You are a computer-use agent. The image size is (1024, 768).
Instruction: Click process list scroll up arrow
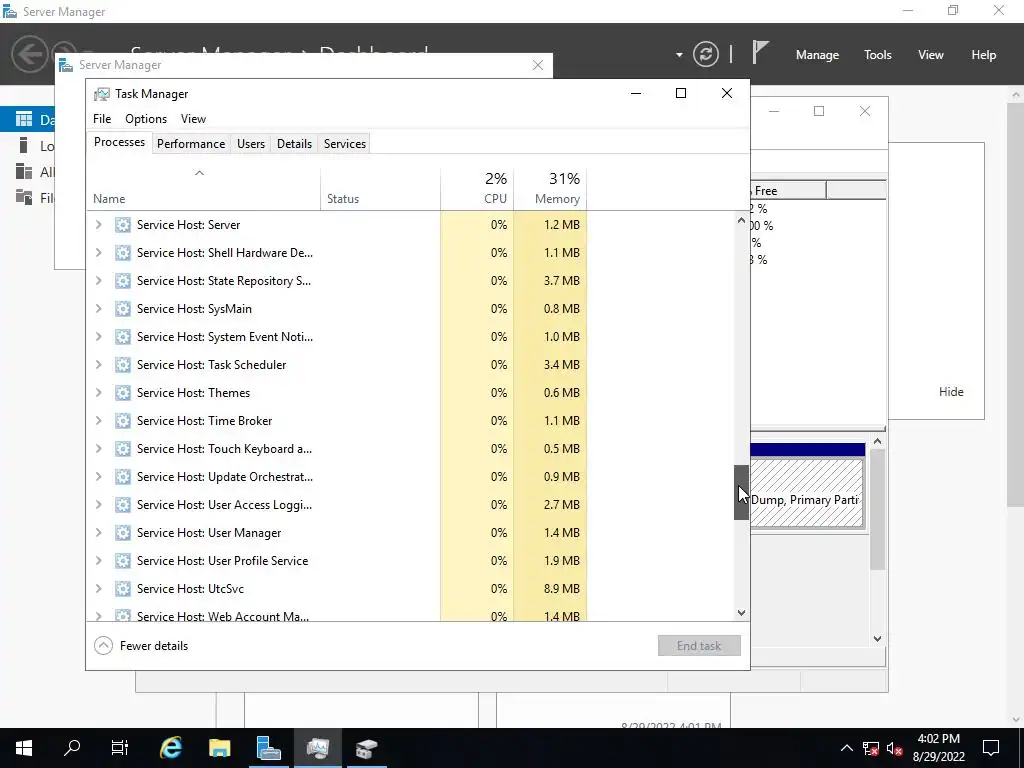[741, 221]
